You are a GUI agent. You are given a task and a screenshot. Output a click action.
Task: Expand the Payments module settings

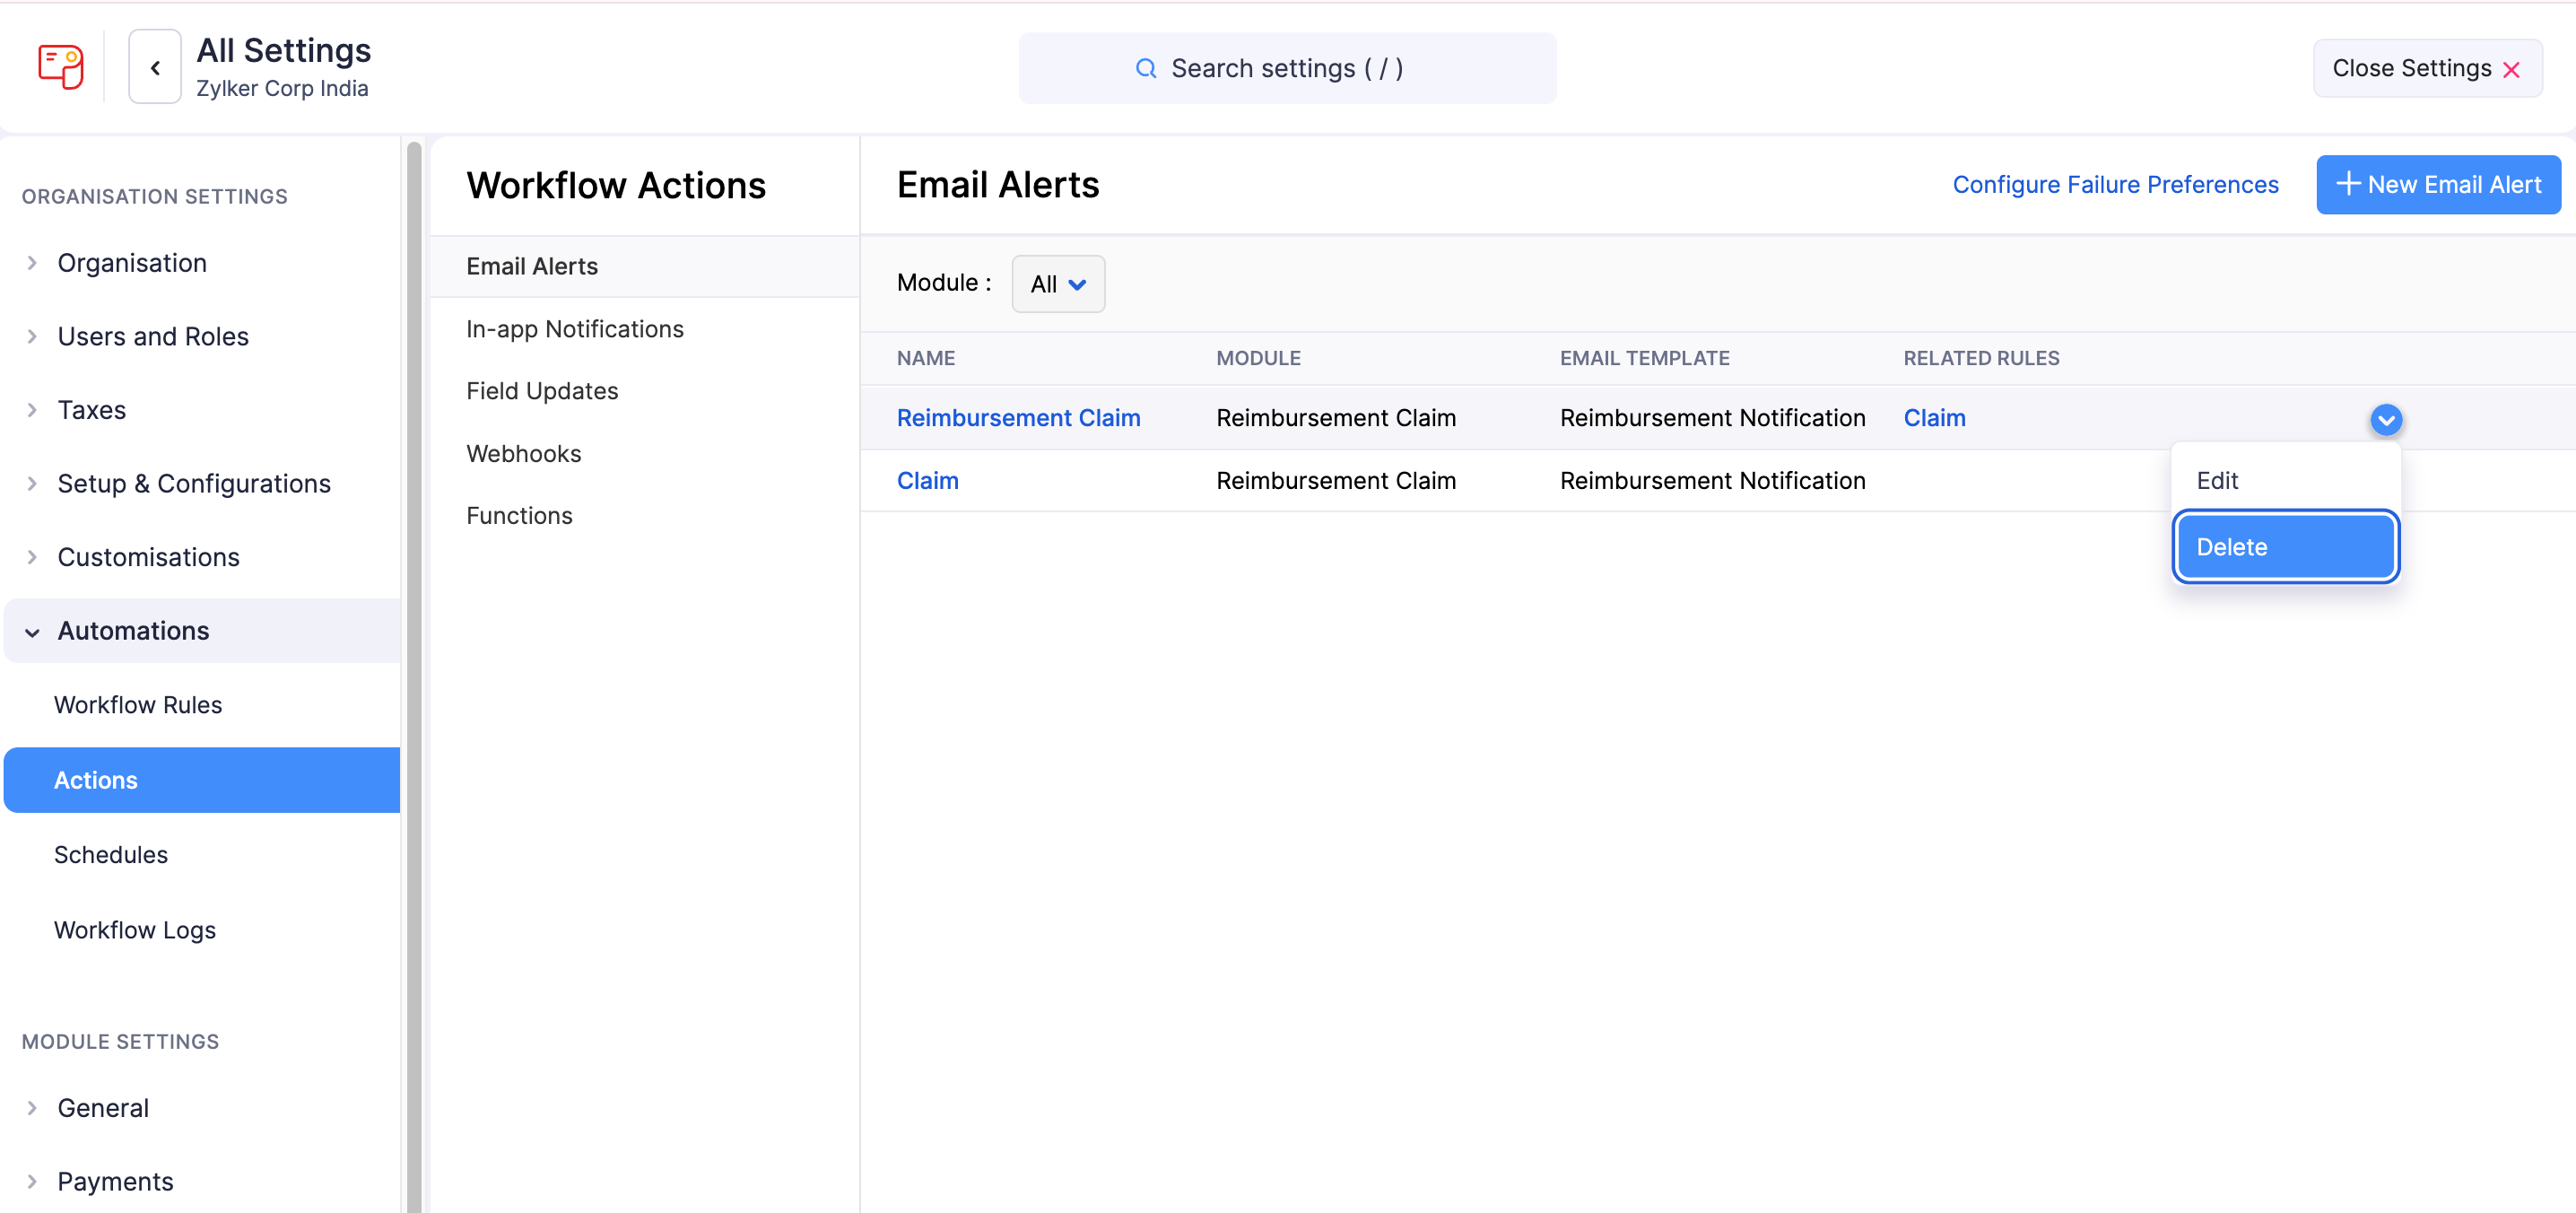click(x=32, y=1181)
